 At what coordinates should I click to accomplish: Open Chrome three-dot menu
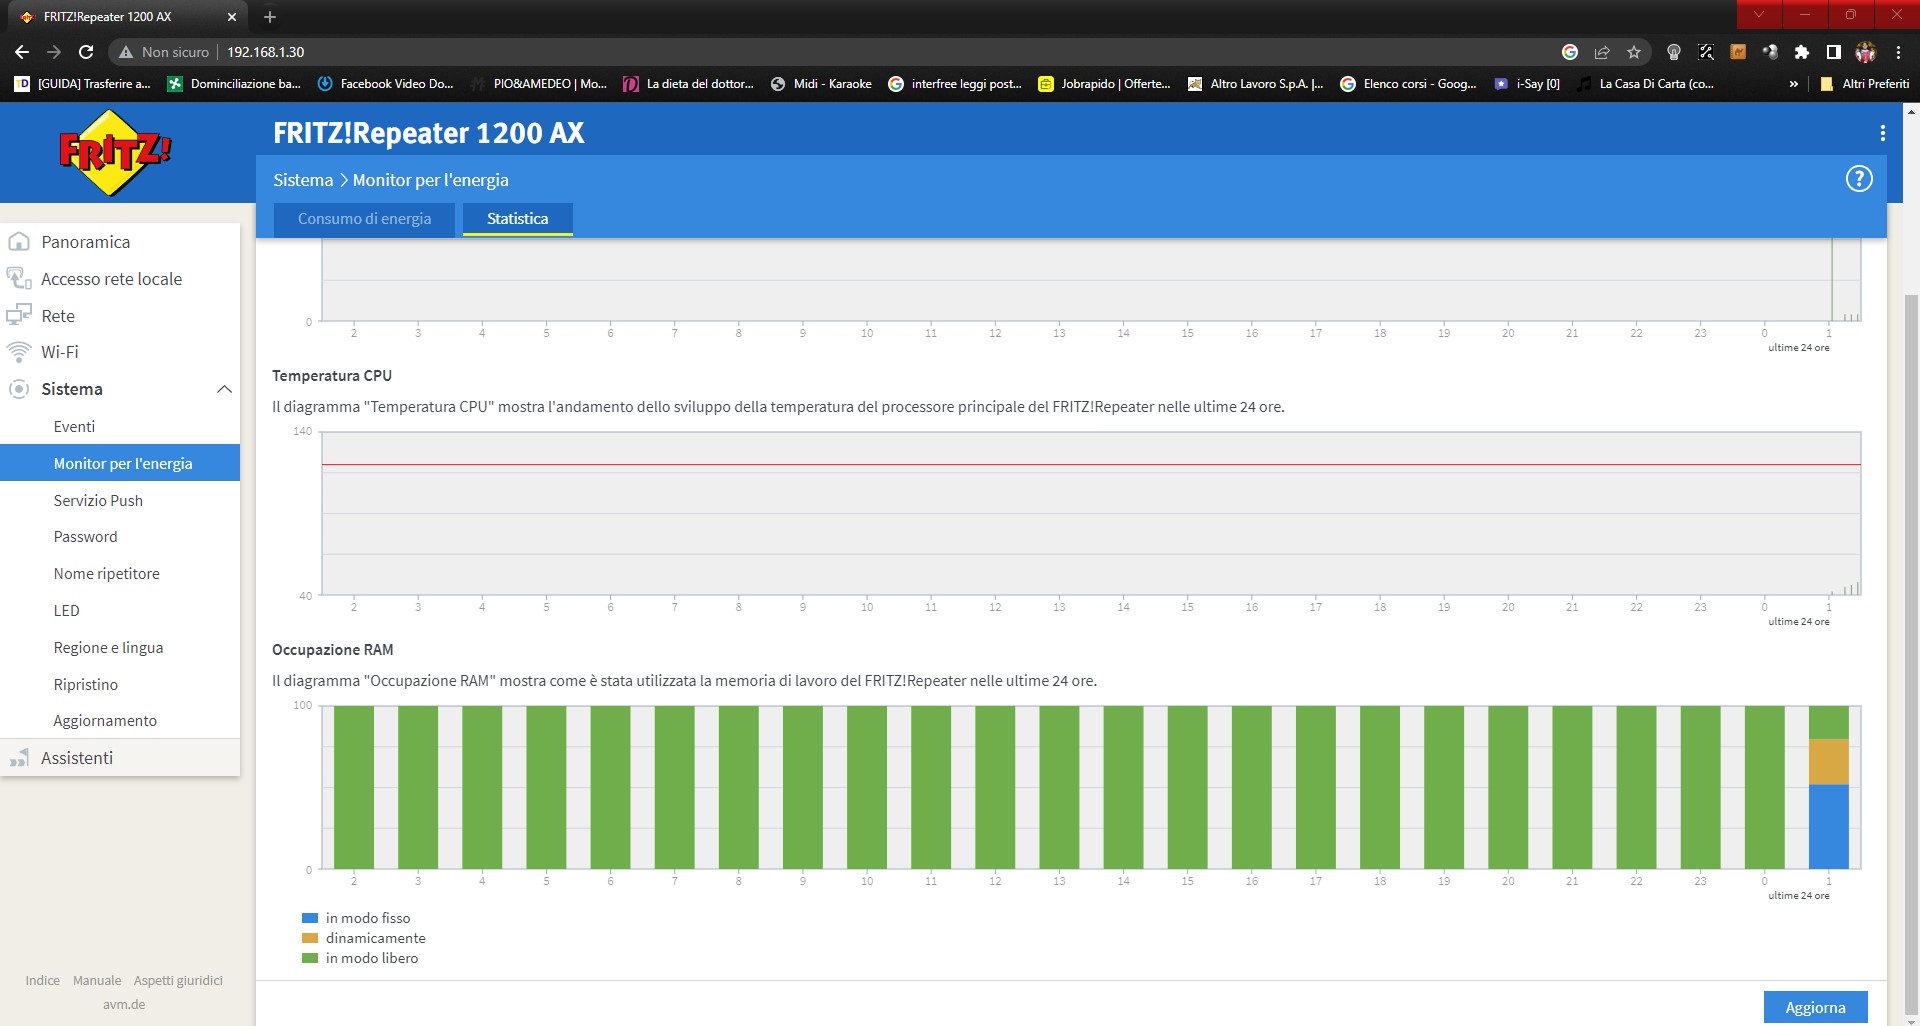pos(1898,52)
